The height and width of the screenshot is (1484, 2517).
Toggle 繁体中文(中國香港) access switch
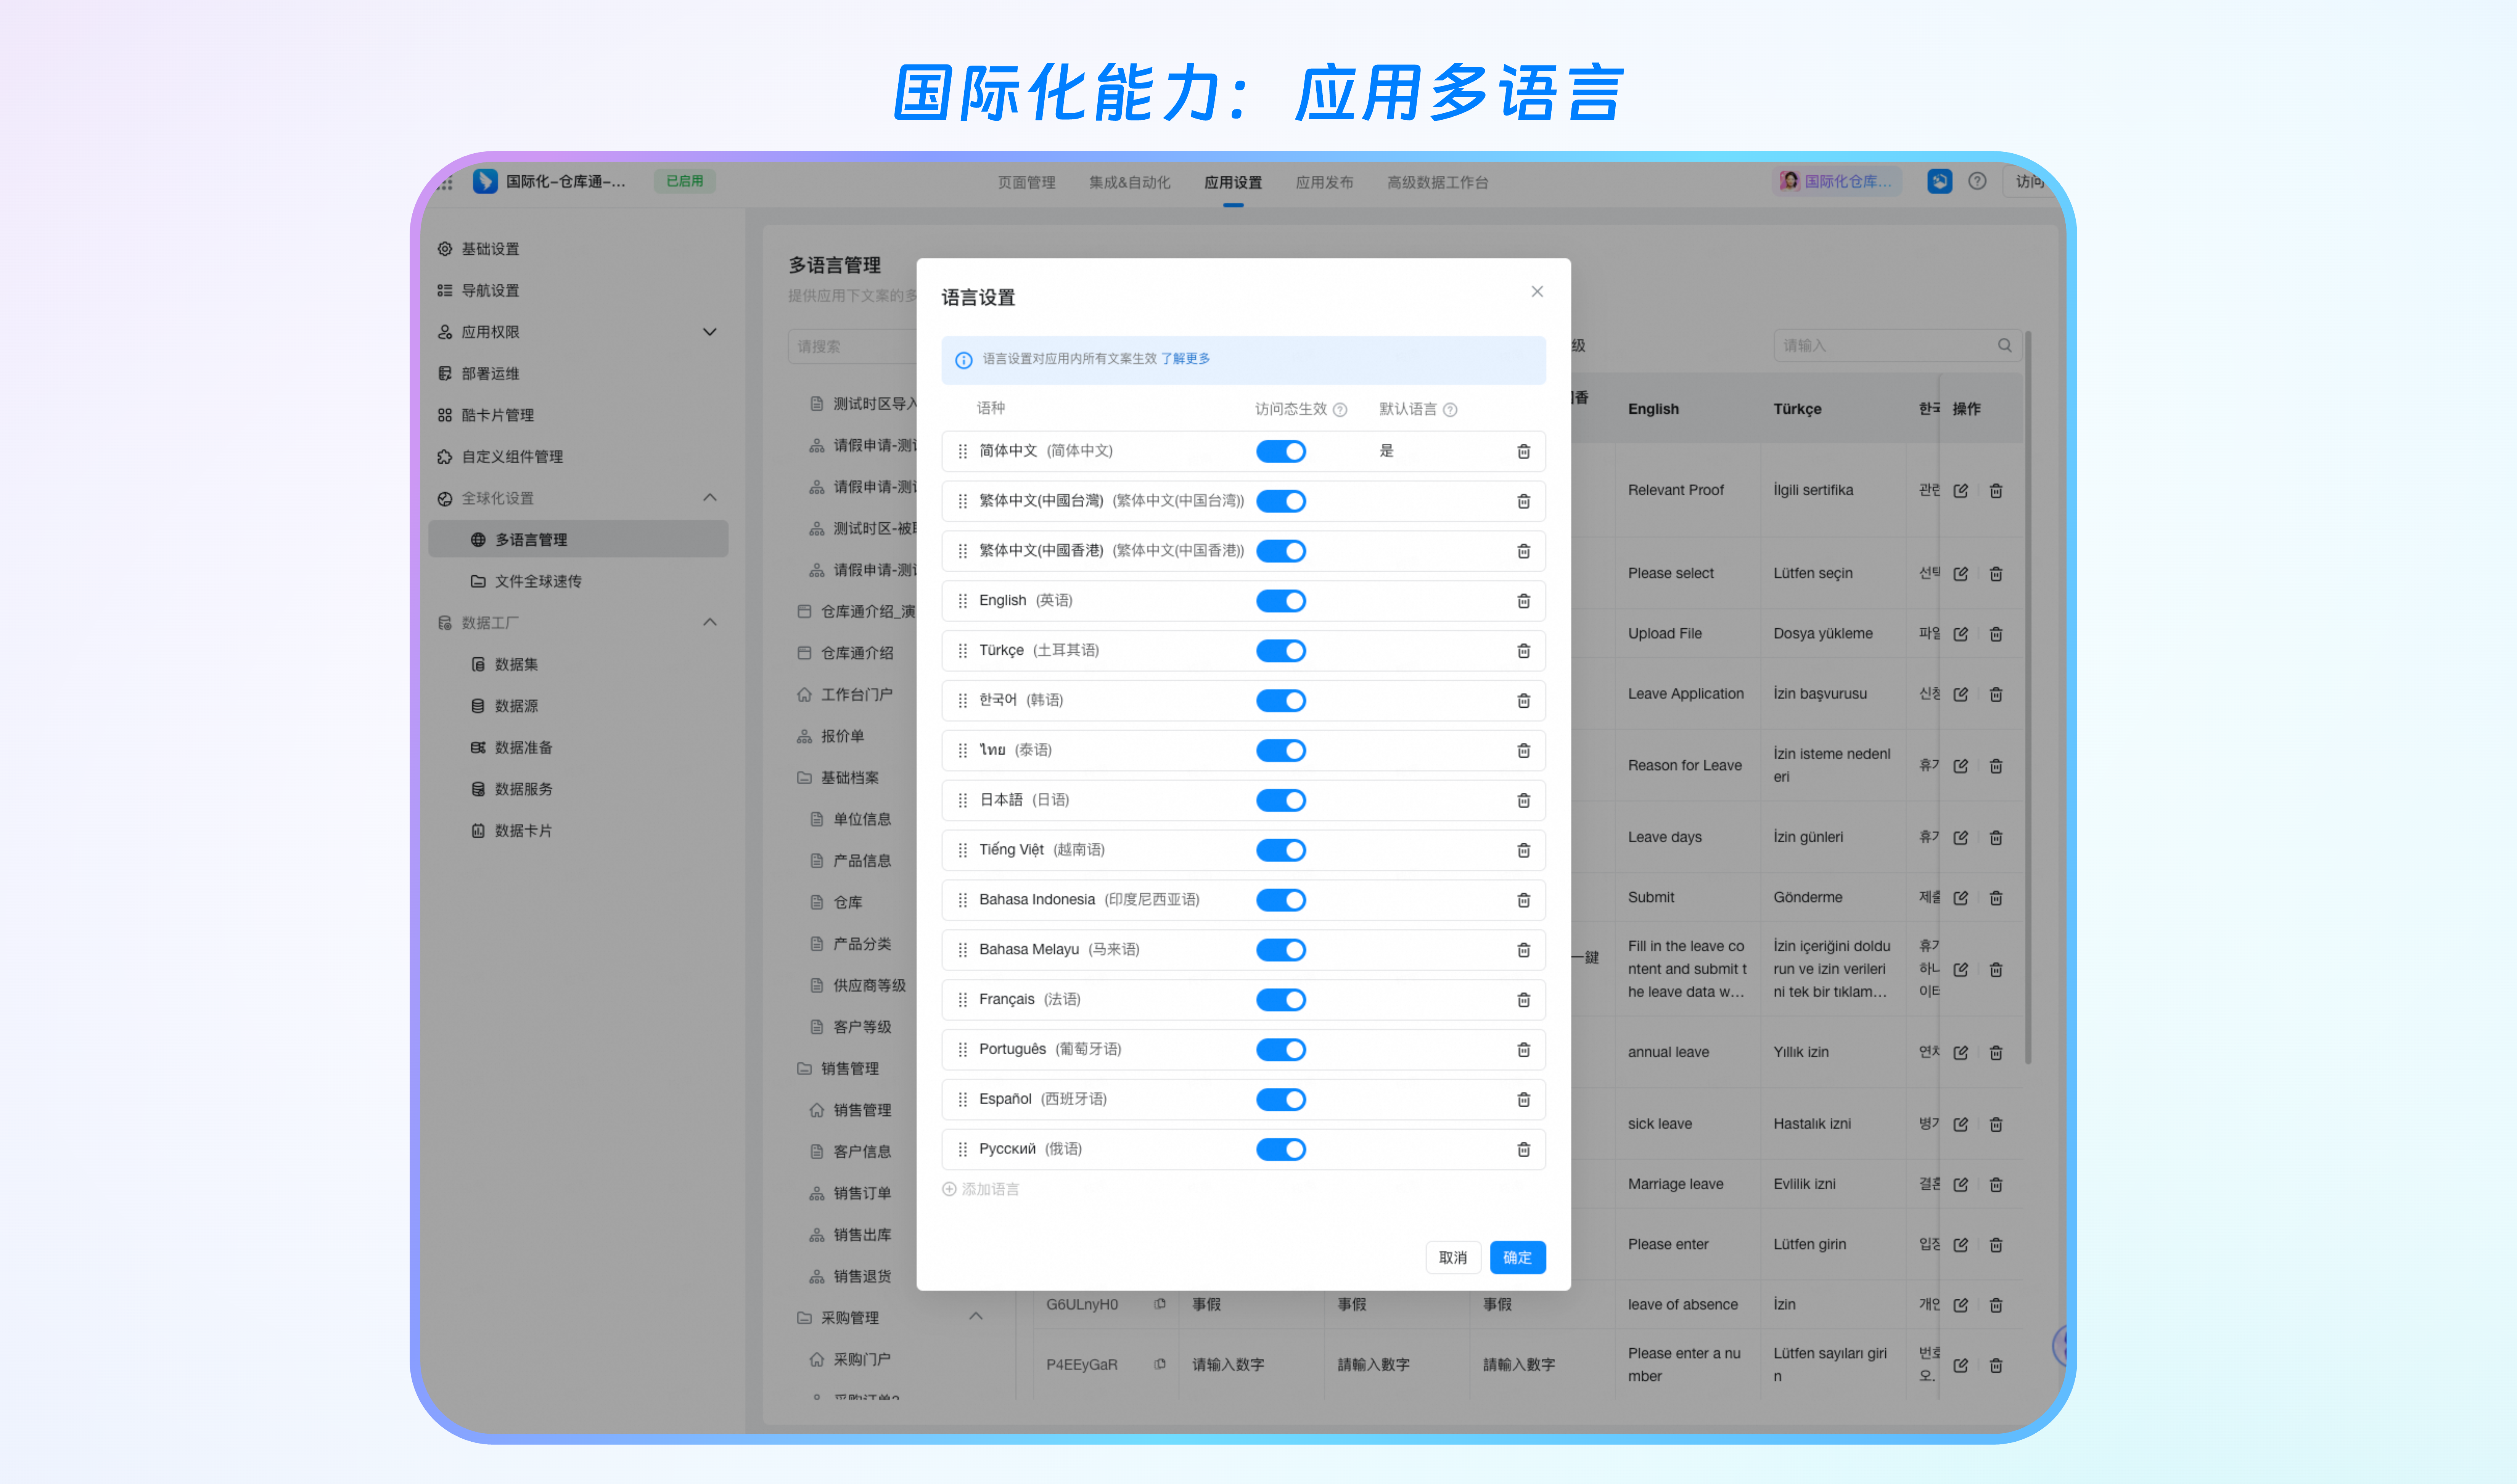(1281, 551)
